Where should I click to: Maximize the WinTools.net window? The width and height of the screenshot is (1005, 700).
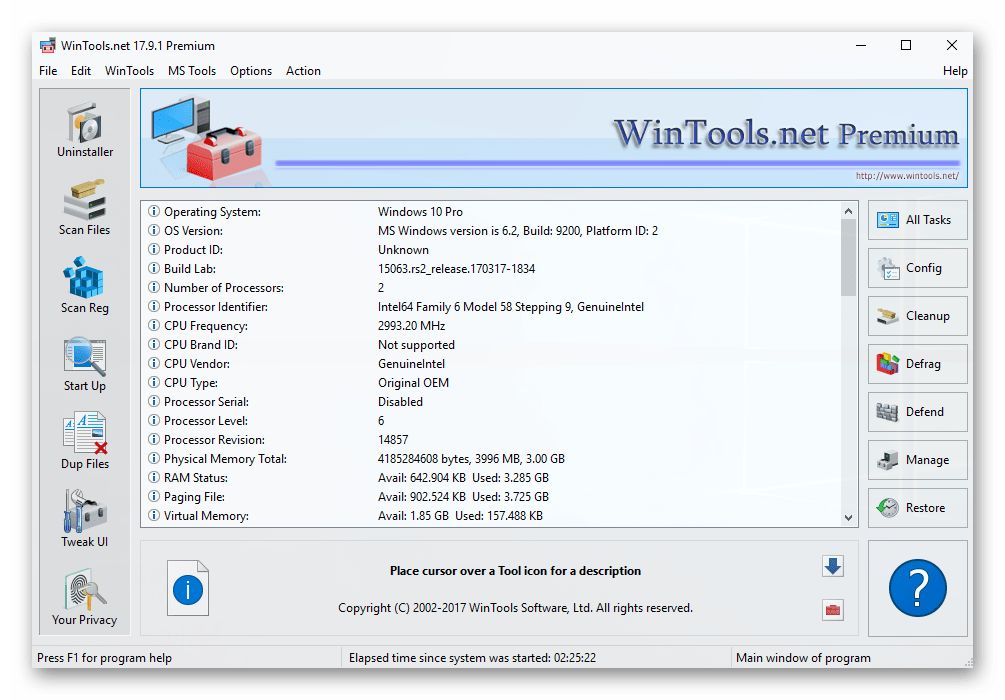906,46
